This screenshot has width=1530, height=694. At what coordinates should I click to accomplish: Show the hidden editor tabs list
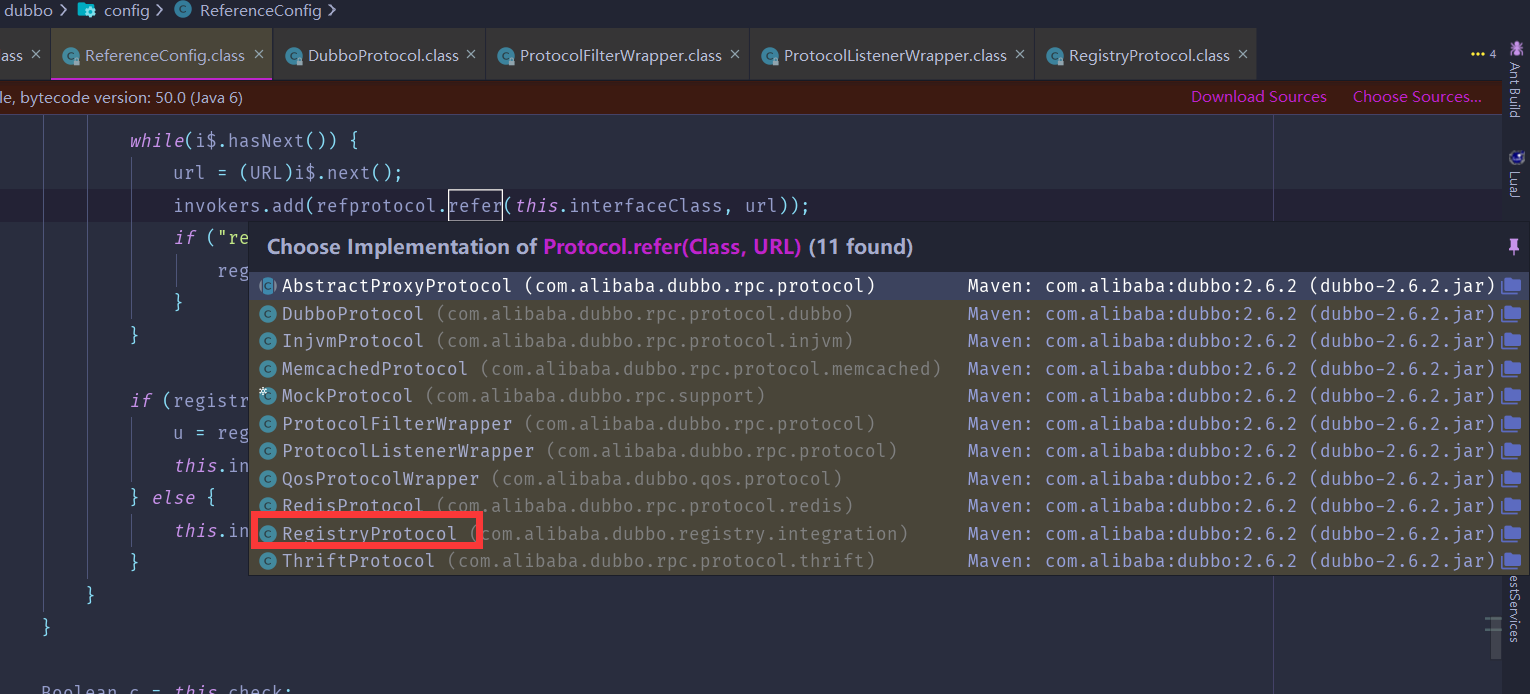point(1483,54)
